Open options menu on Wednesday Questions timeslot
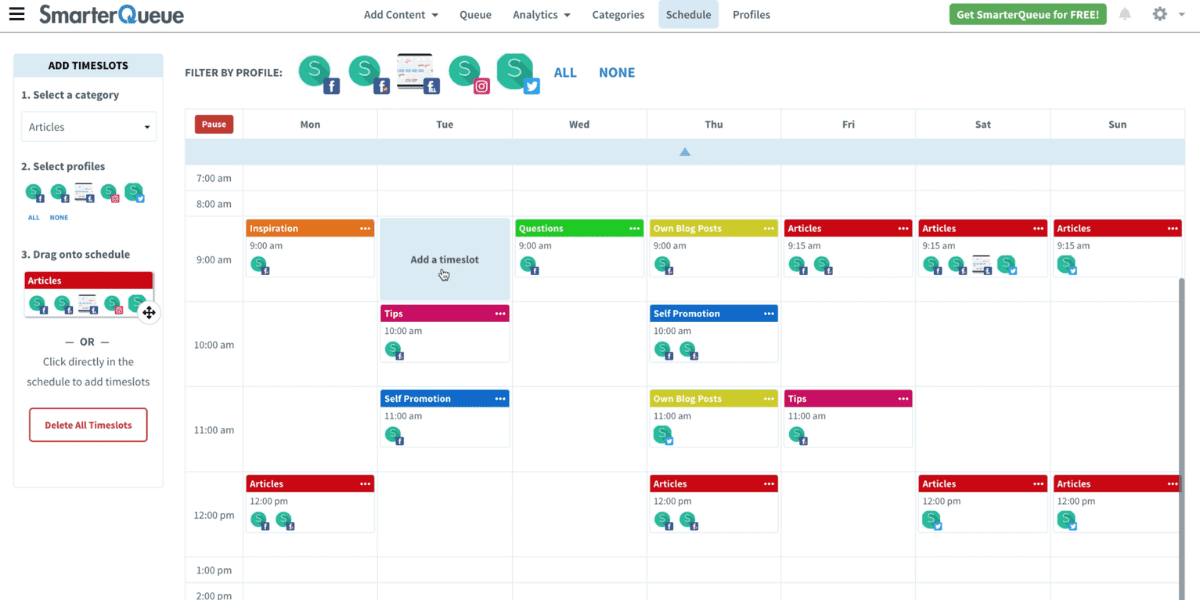The width and height of the screenshot is (1200, 600). pyautogui.click(x=634, y=228)
